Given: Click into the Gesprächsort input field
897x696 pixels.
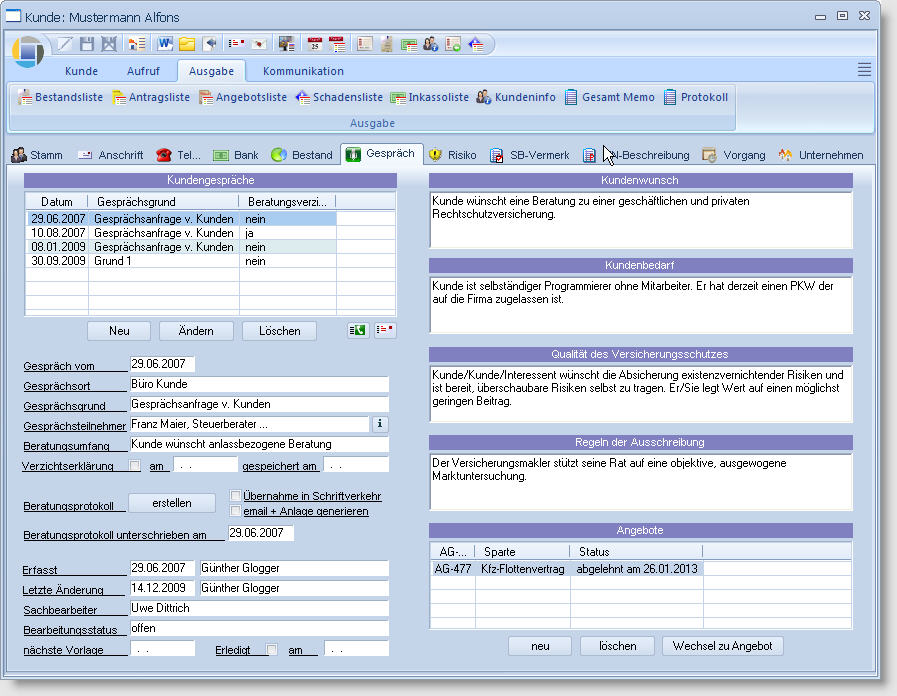Looking at the screenshot, I should point(259,384).
